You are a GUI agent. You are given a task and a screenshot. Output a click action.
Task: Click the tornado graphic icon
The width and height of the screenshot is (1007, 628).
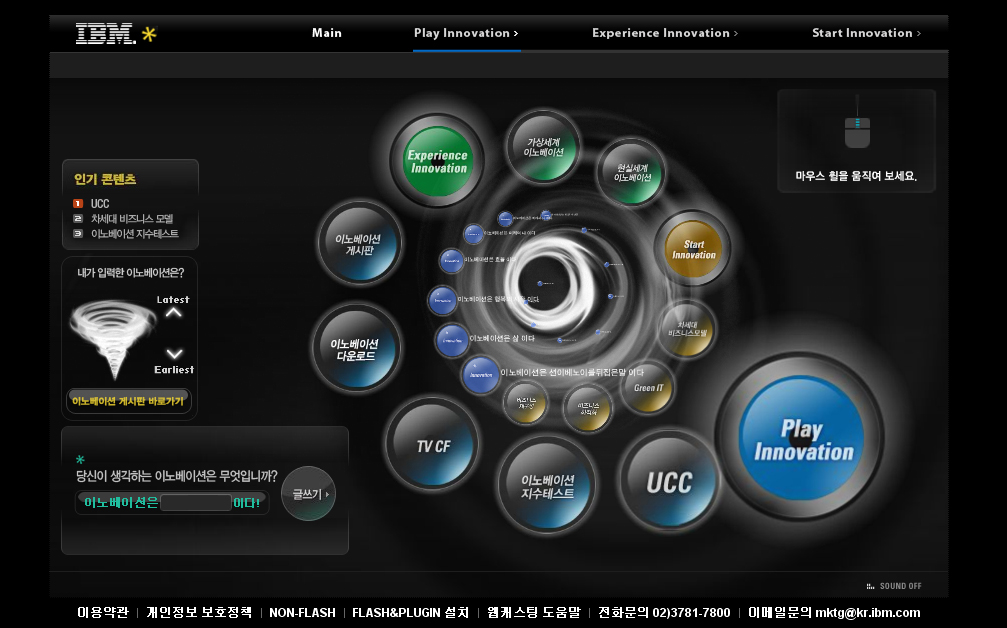[113, 338]
